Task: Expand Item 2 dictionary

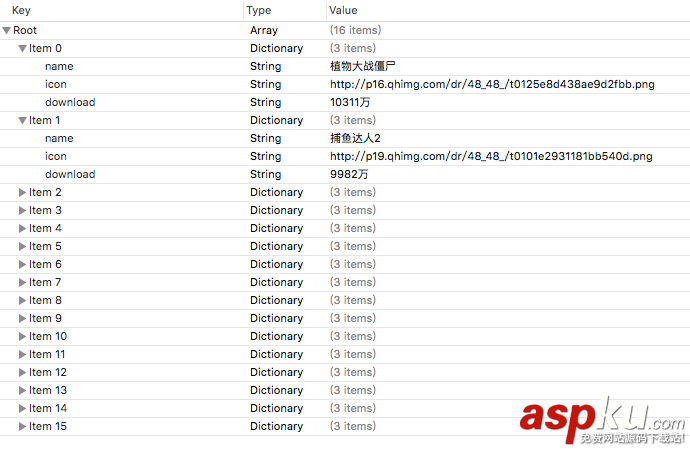Action: pyautogui.click(x=23, y=192)
